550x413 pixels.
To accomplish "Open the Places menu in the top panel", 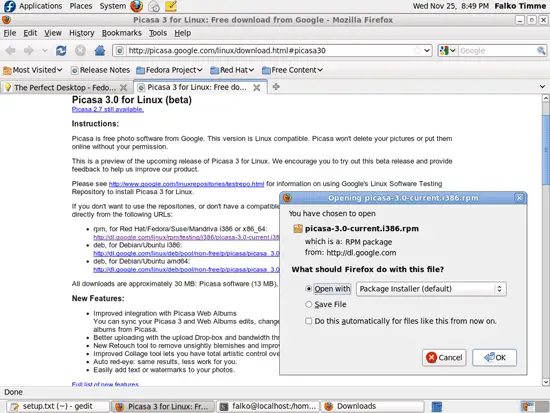I will 81,6.
